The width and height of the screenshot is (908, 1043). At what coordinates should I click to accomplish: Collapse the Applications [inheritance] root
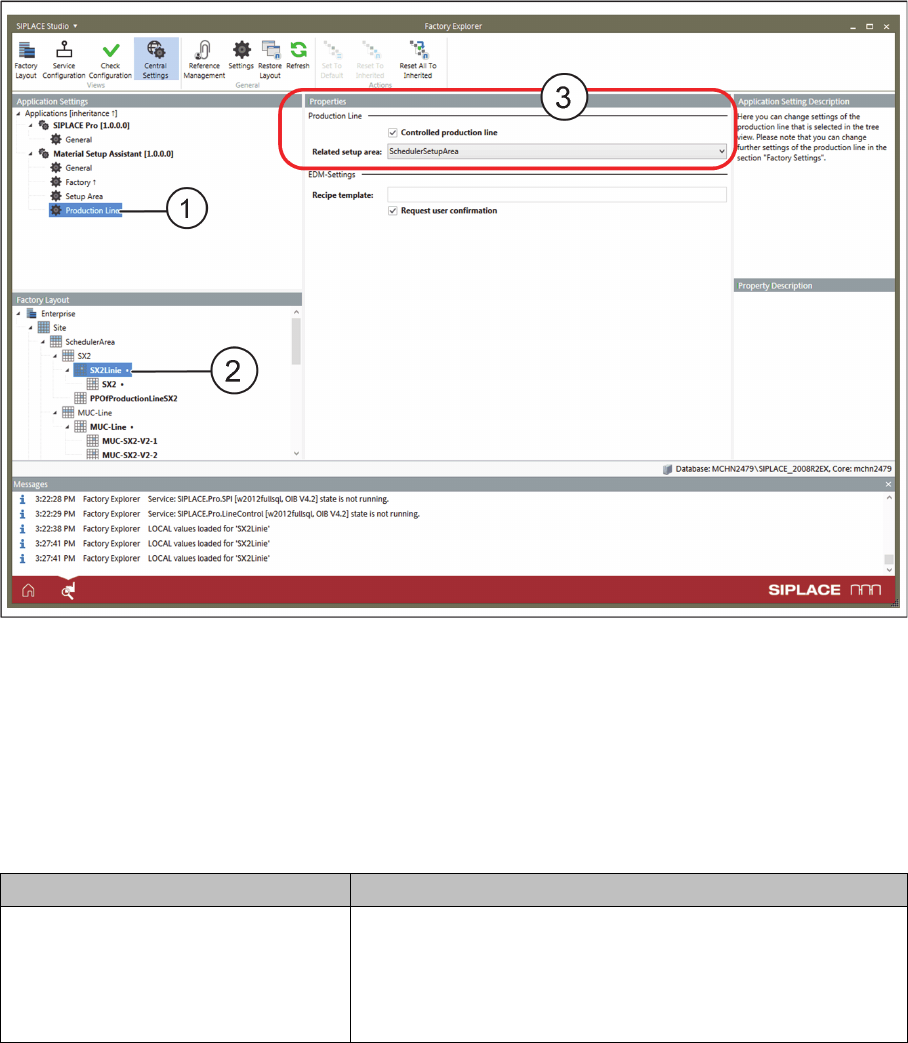[x=19, y=114]
